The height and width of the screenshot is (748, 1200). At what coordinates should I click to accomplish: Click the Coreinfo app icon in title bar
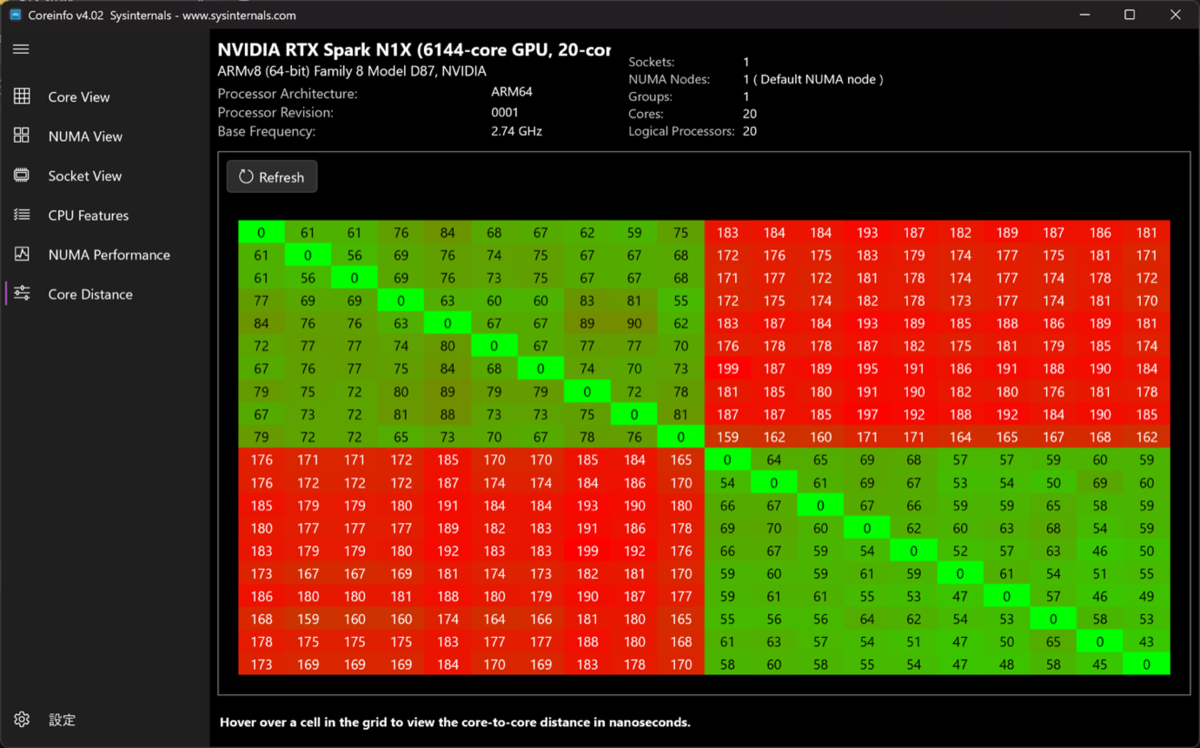click(16, 15)
